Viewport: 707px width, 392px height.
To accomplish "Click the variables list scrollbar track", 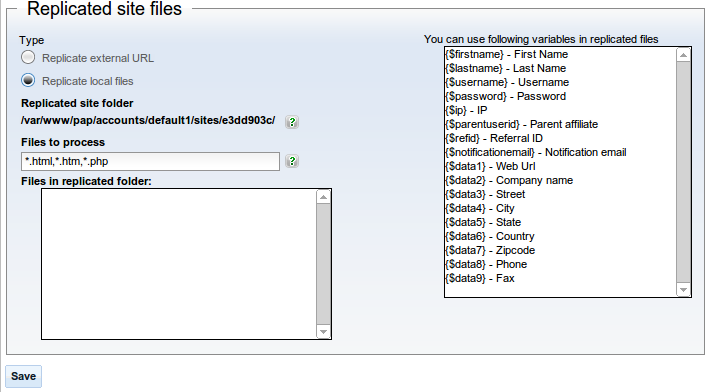I will tap(684, 172).
